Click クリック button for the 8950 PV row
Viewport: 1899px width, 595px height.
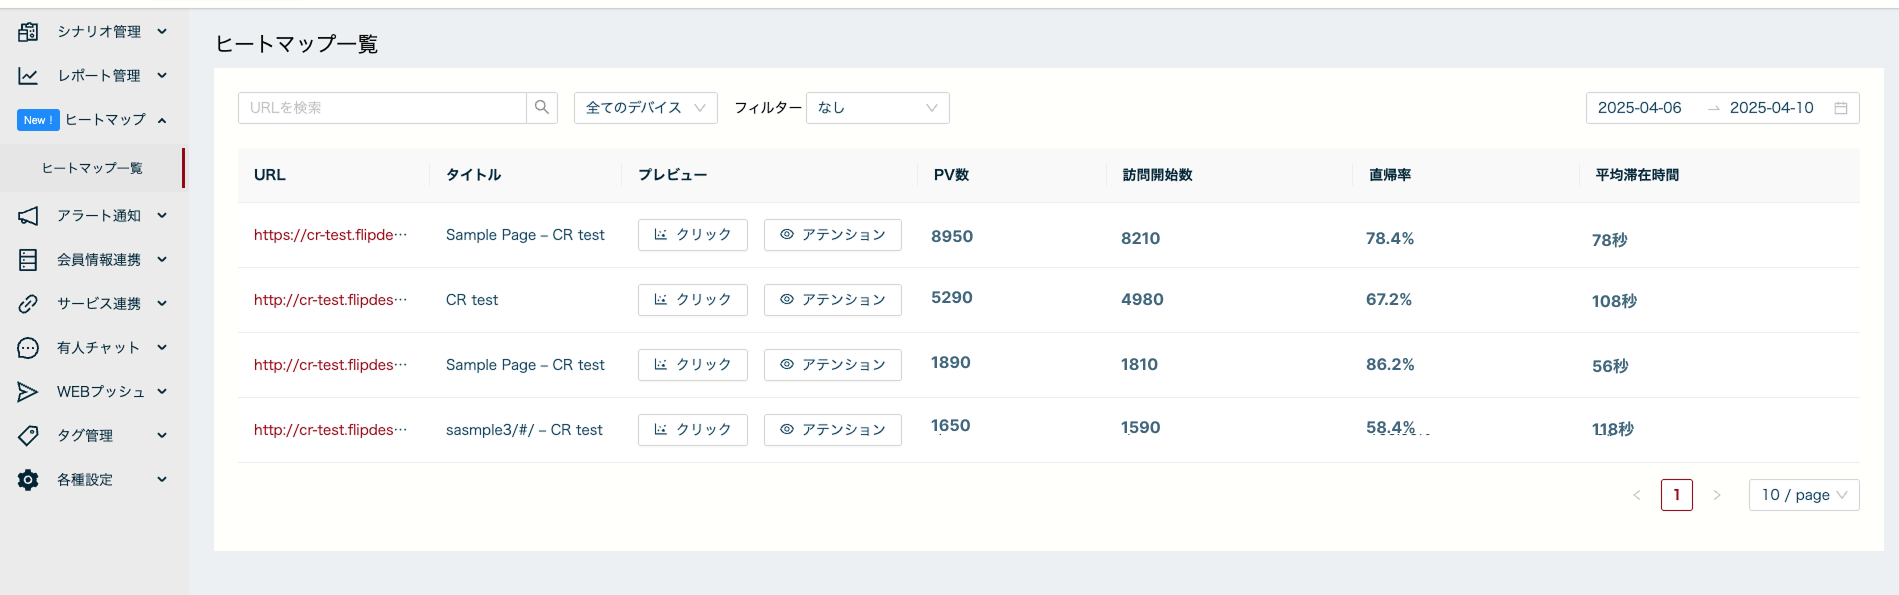click(x=692, y=235)
